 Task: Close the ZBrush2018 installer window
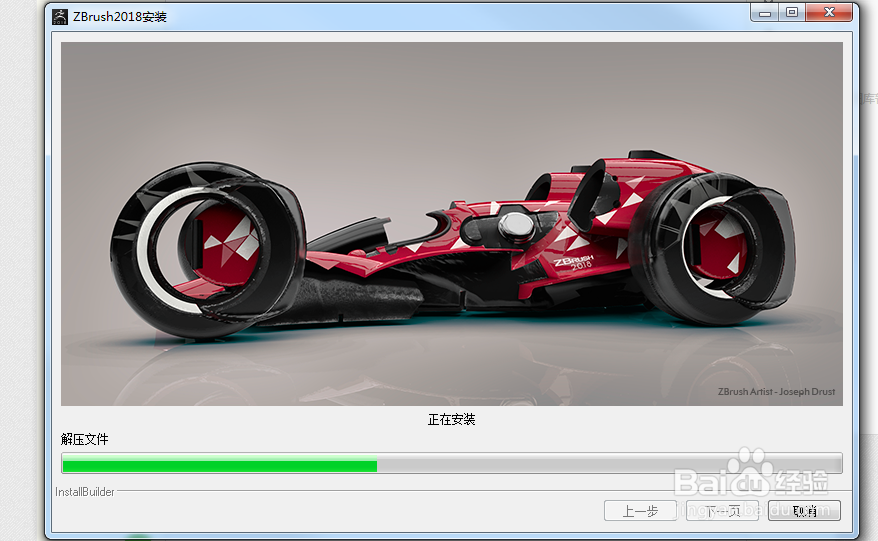click(829, 12)
